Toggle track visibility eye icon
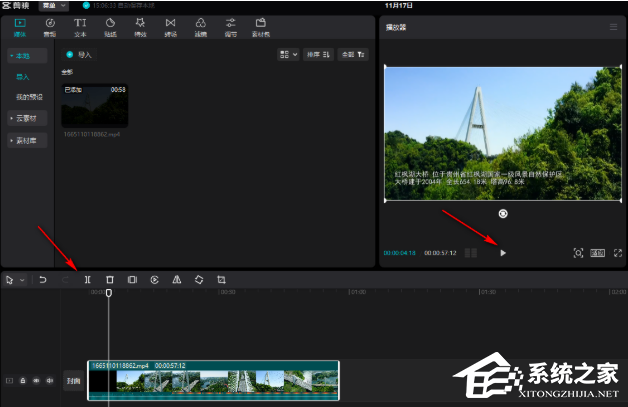This screenshot has width=628, height=407. pos(36,381)
